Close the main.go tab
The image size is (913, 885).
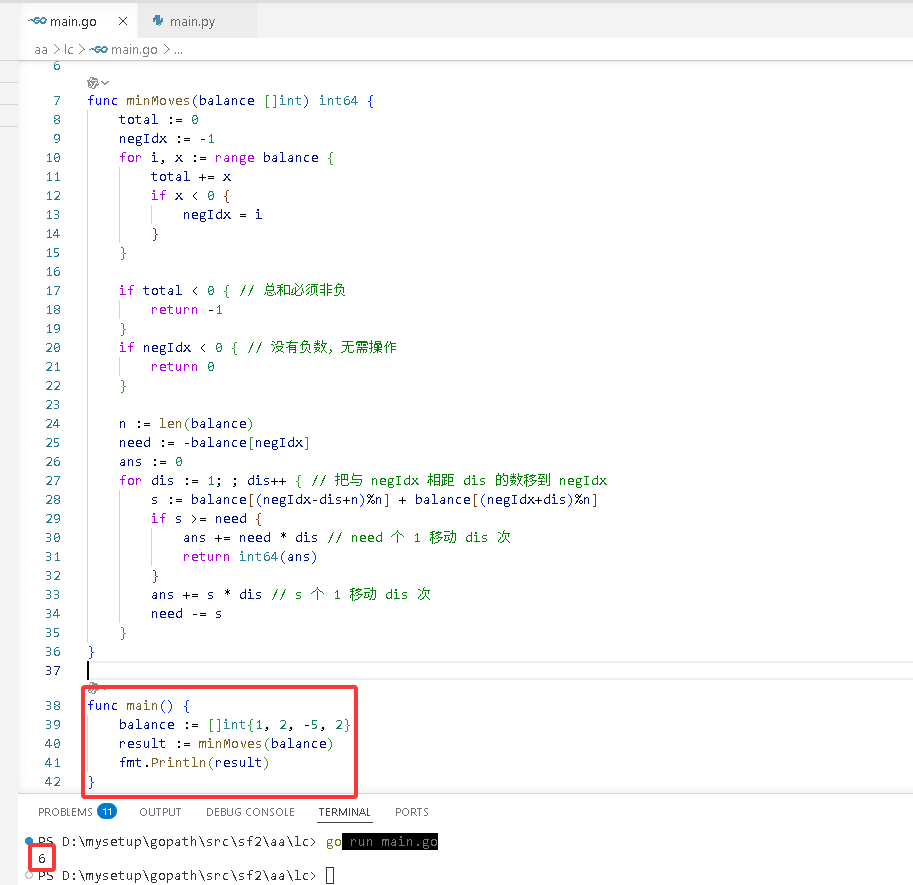(123, 22)
